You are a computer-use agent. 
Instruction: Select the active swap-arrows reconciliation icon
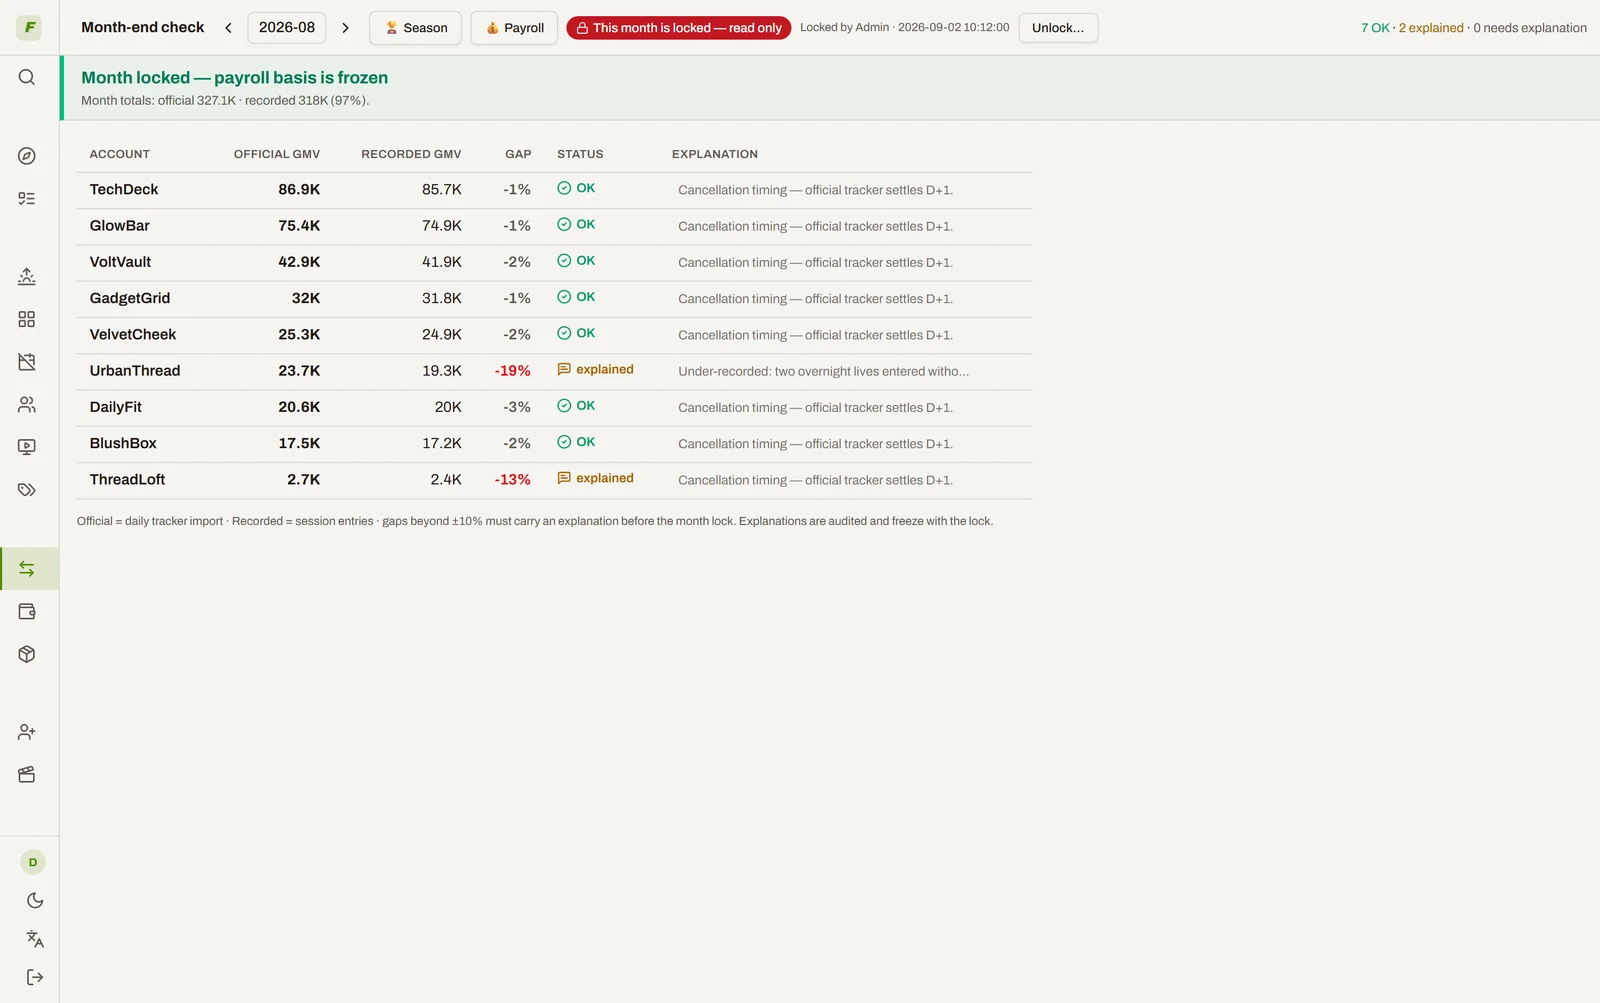(27, 568)
